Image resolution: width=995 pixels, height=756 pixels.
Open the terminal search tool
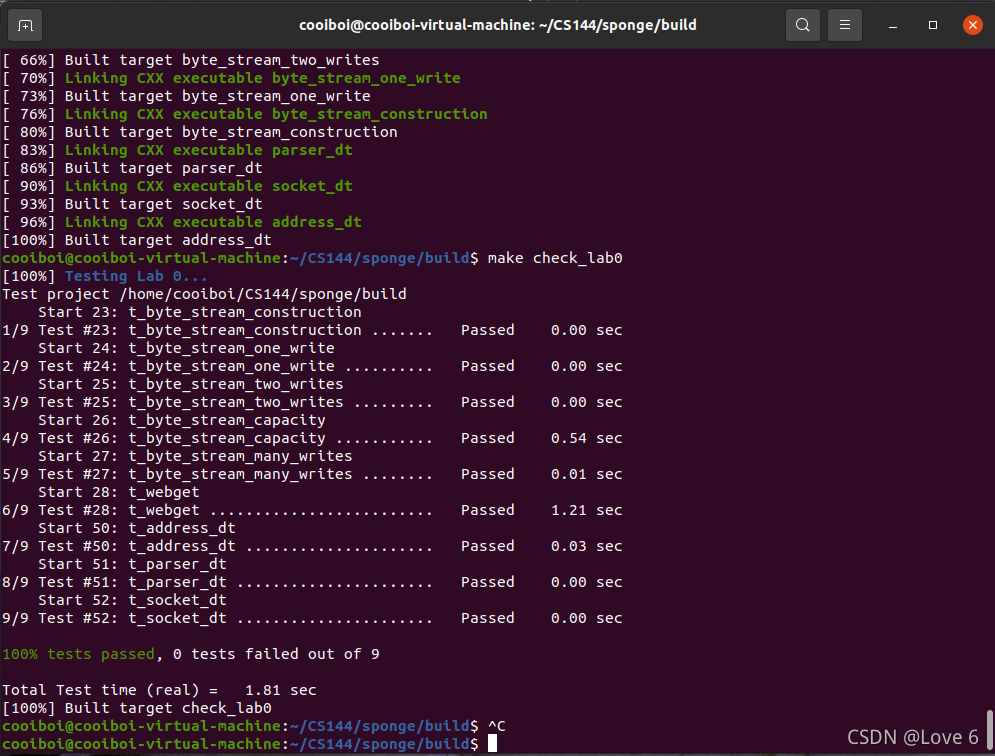click(802, 25)
